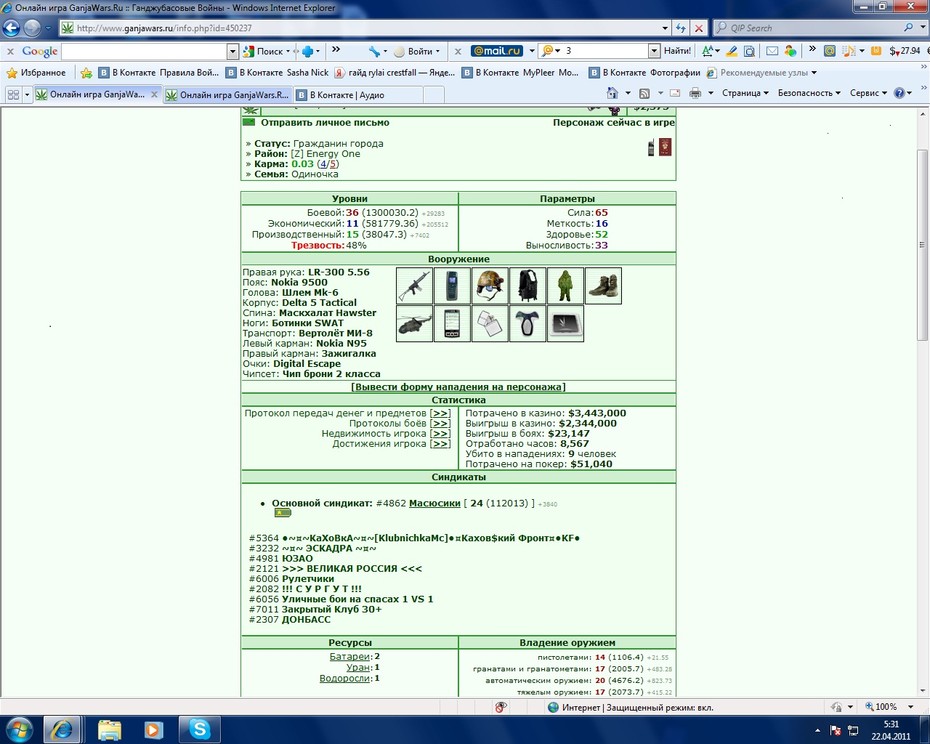This screenshot has width=930, height=744.
Task: Open Недвижимость игрока >> link
Action: 439,433
